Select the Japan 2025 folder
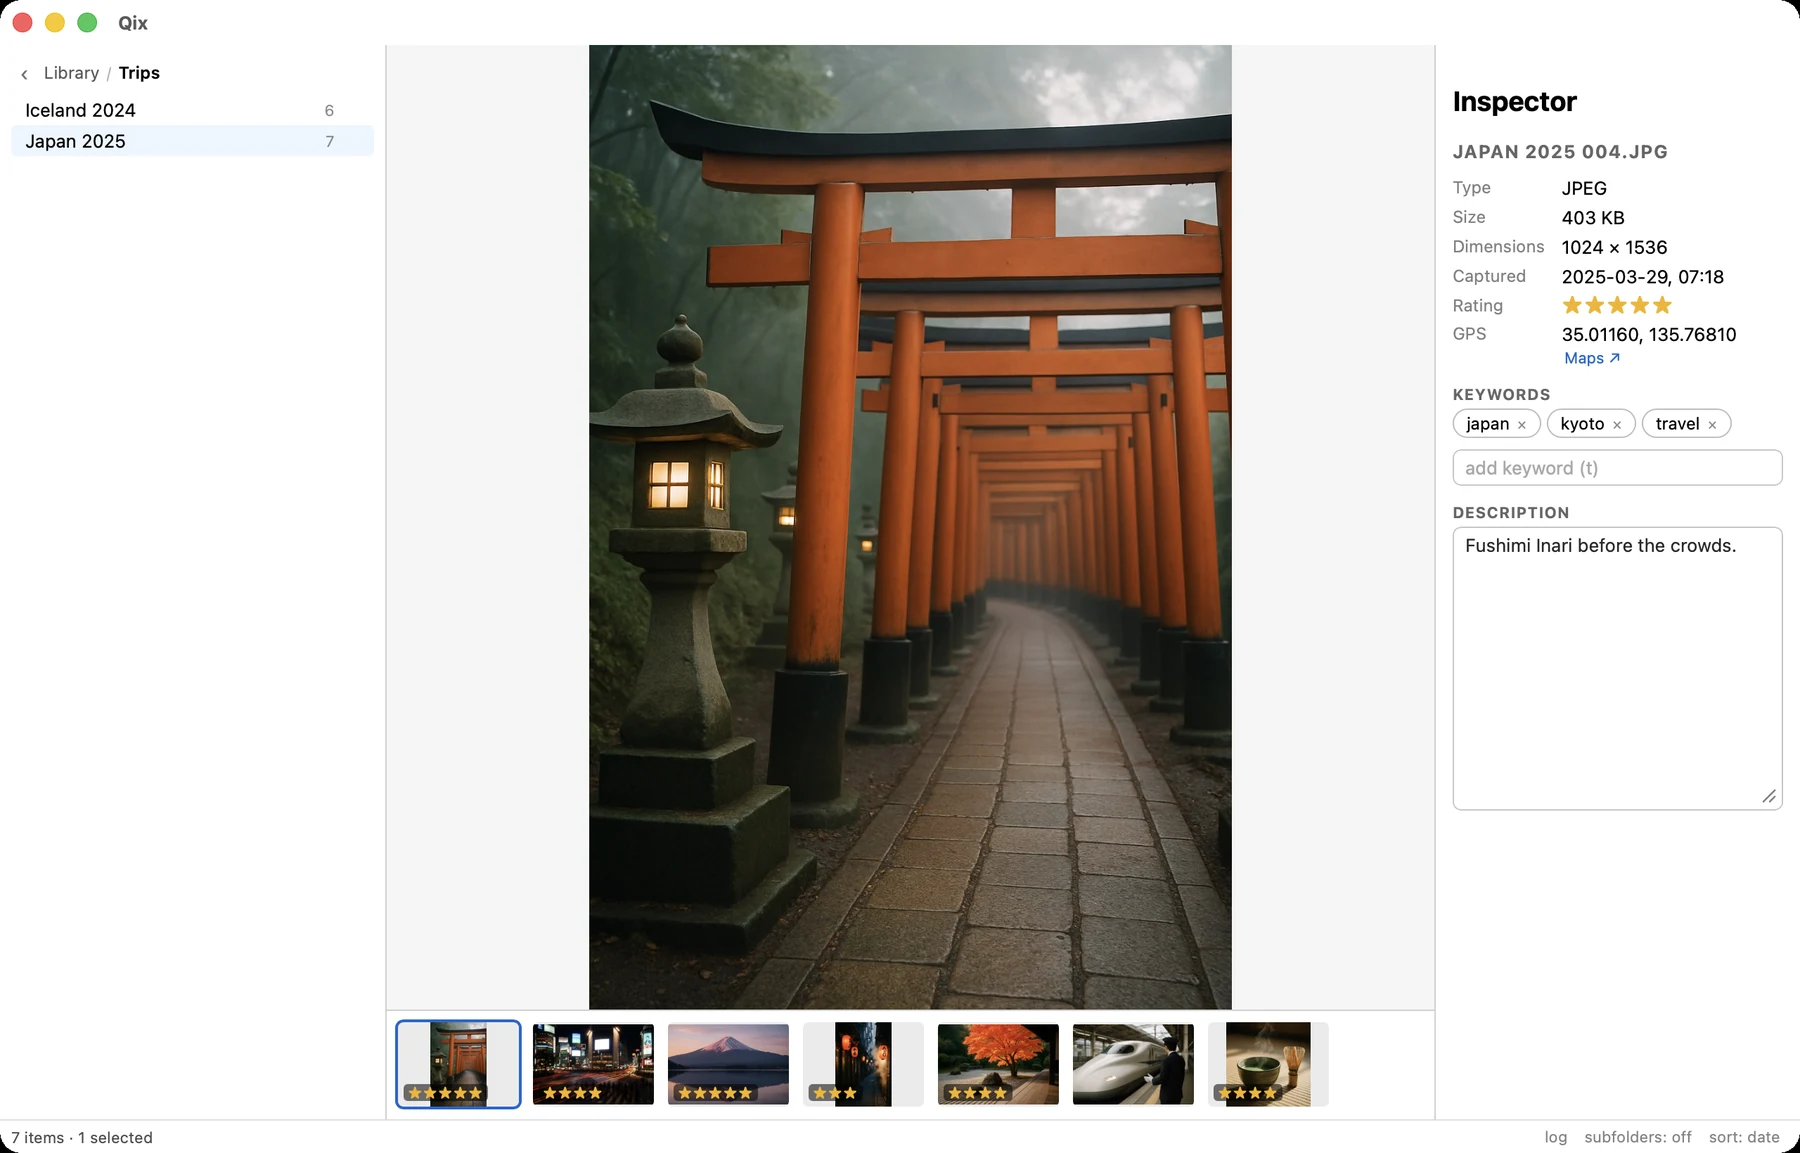The height and width of the screenshot is (1153, 1800). click(x=192, y=141)
